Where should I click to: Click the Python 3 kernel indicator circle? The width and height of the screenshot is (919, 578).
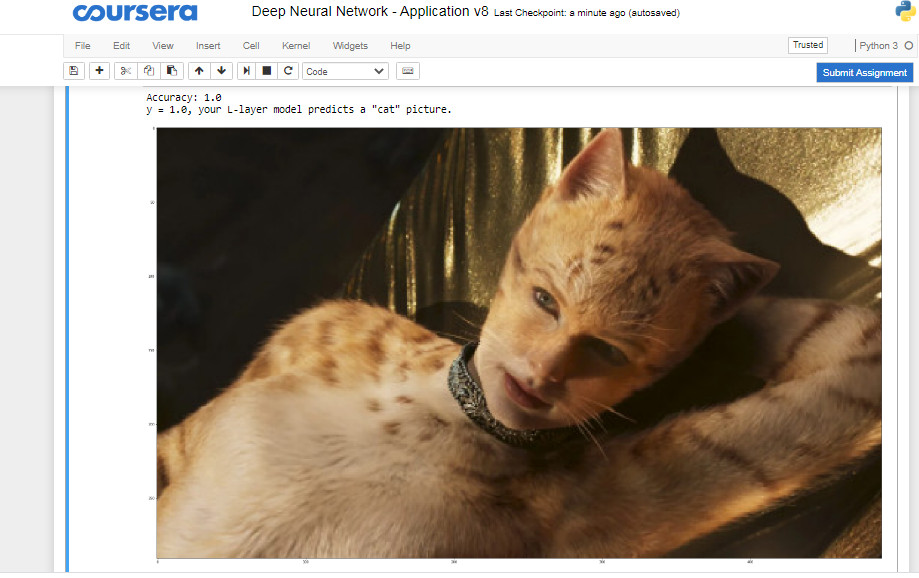908,46
